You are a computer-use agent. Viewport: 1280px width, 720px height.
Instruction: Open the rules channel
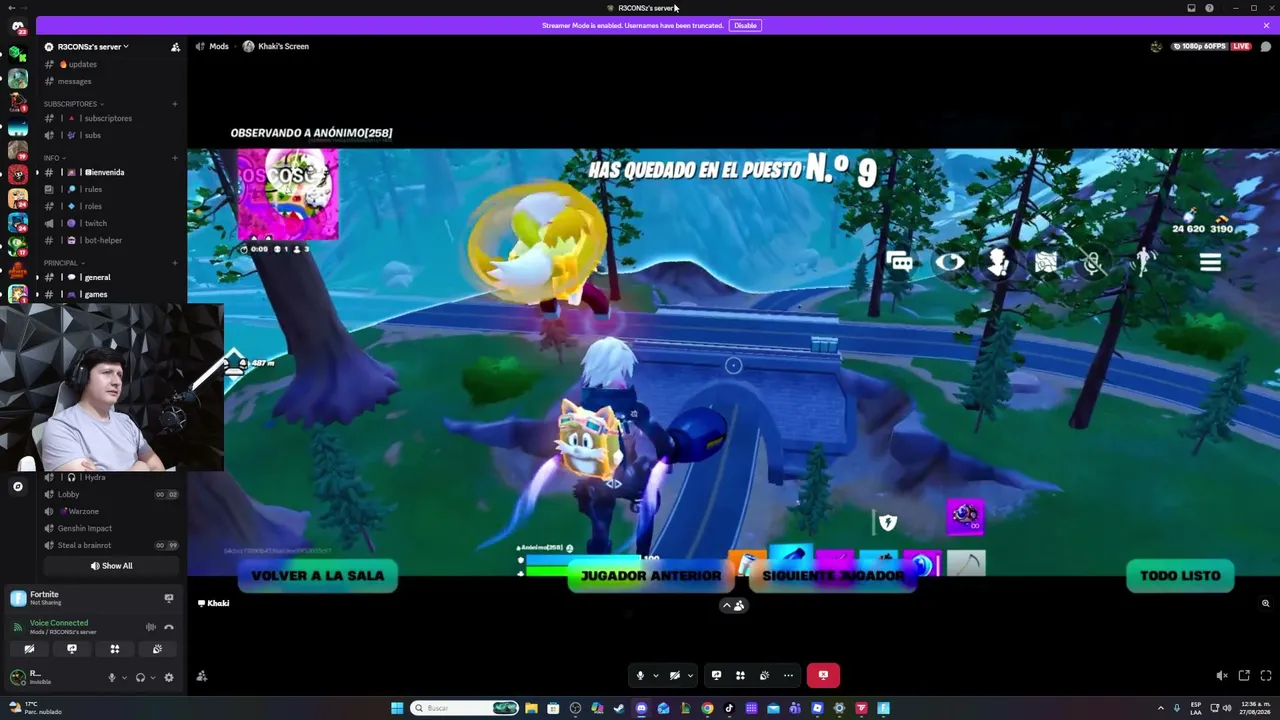point(112,189)
